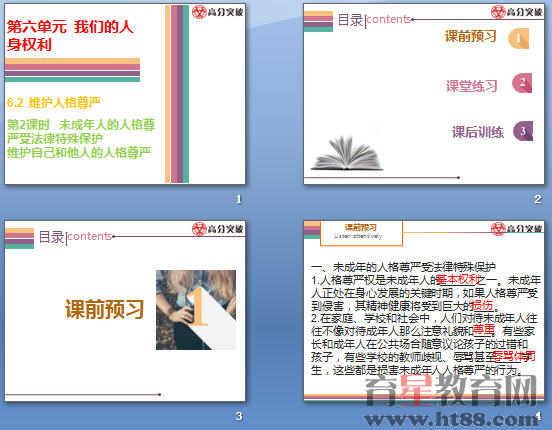Click the red answer 尊重 on slide 4
The width and height of the screenshot is (552, 430).
point(484,330)
